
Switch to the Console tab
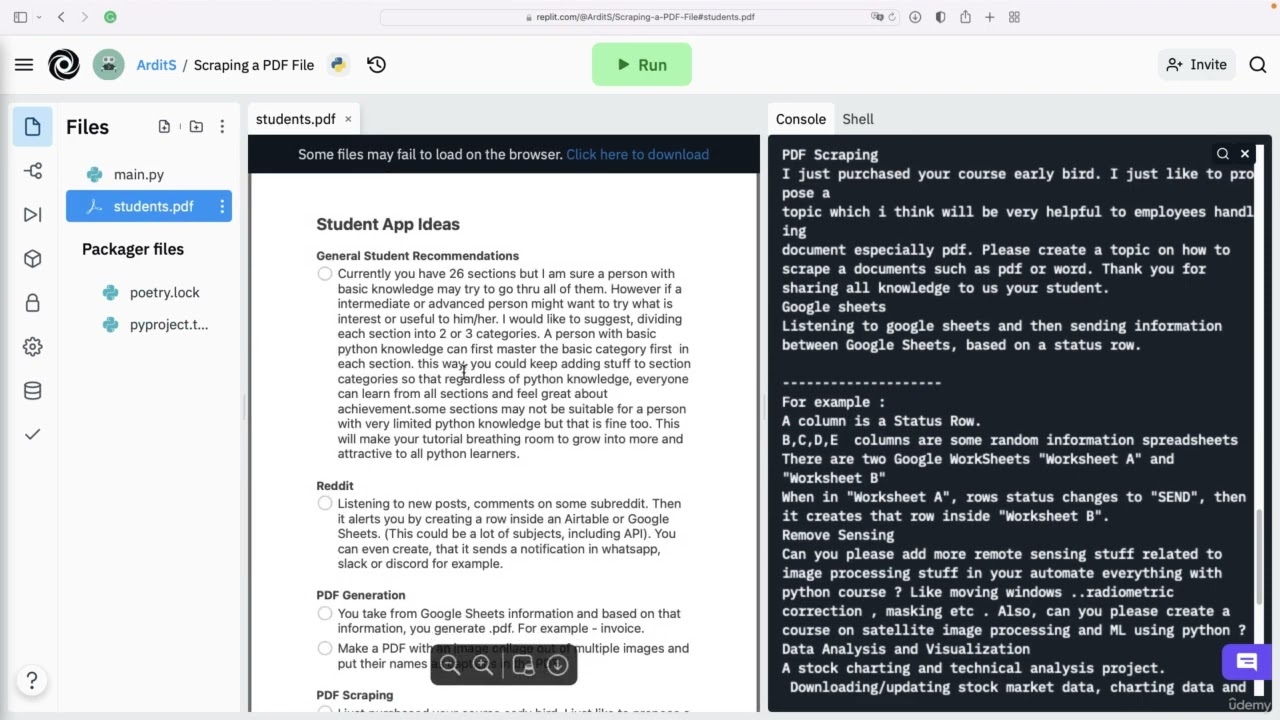pos(801,119)
